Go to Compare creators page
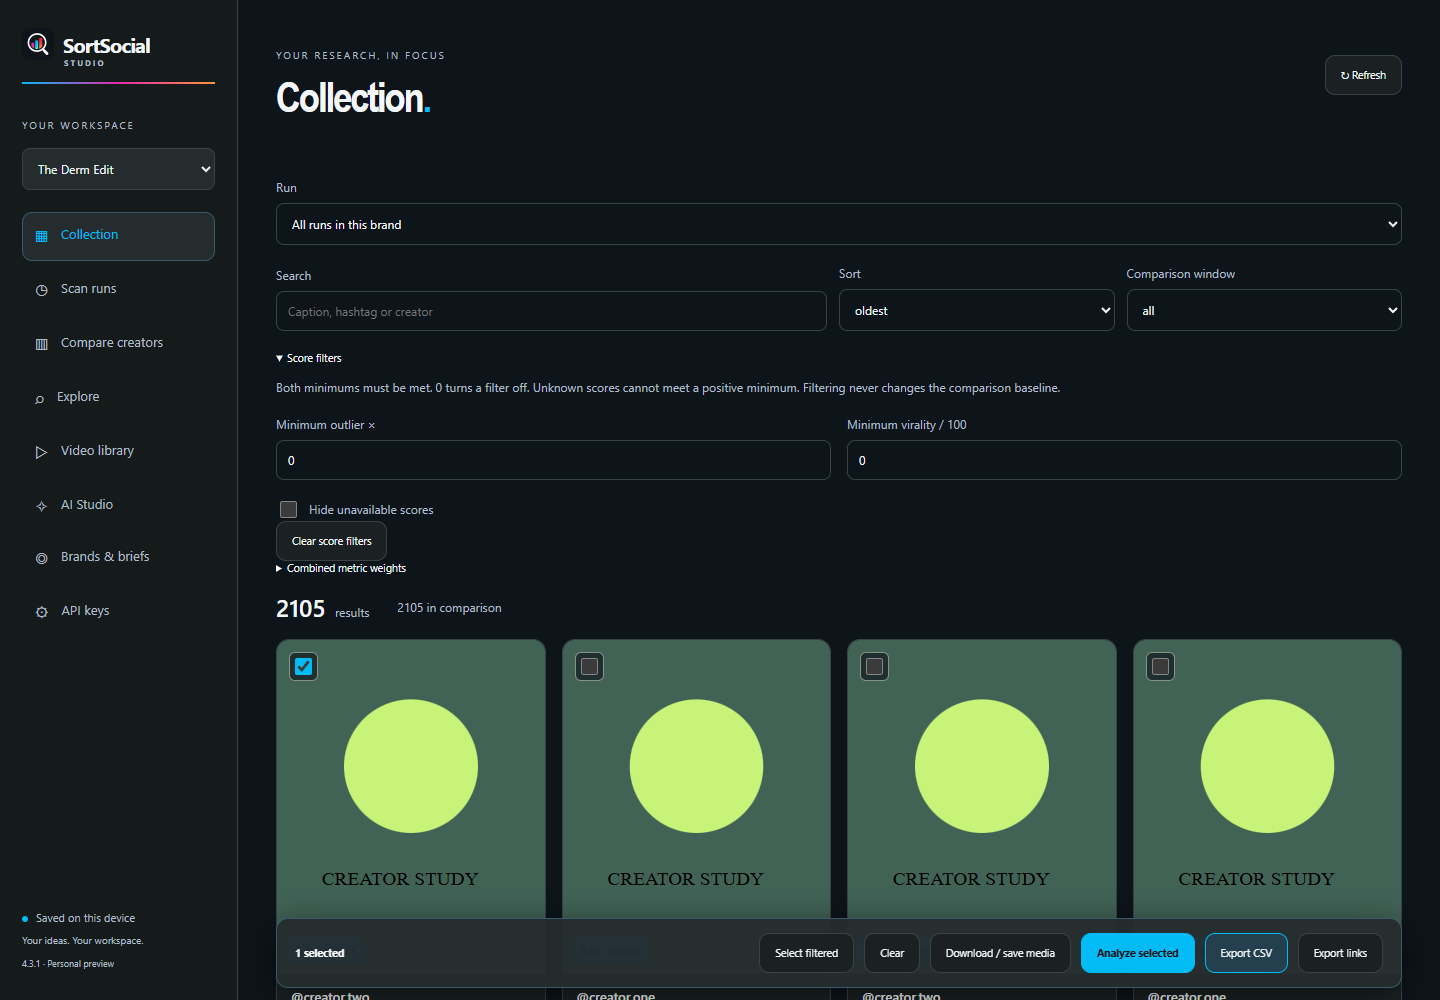This screenshot has height=1000, width=1440. click(x=118, y=343)
